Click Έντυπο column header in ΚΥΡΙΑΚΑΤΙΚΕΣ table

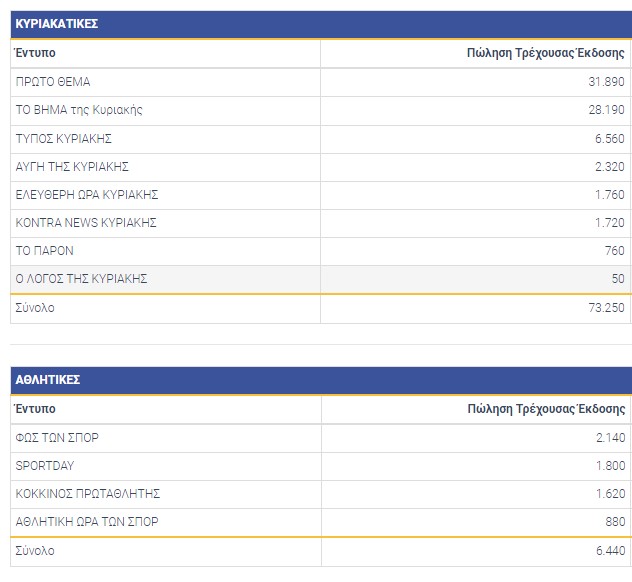(x=35, y=53)
